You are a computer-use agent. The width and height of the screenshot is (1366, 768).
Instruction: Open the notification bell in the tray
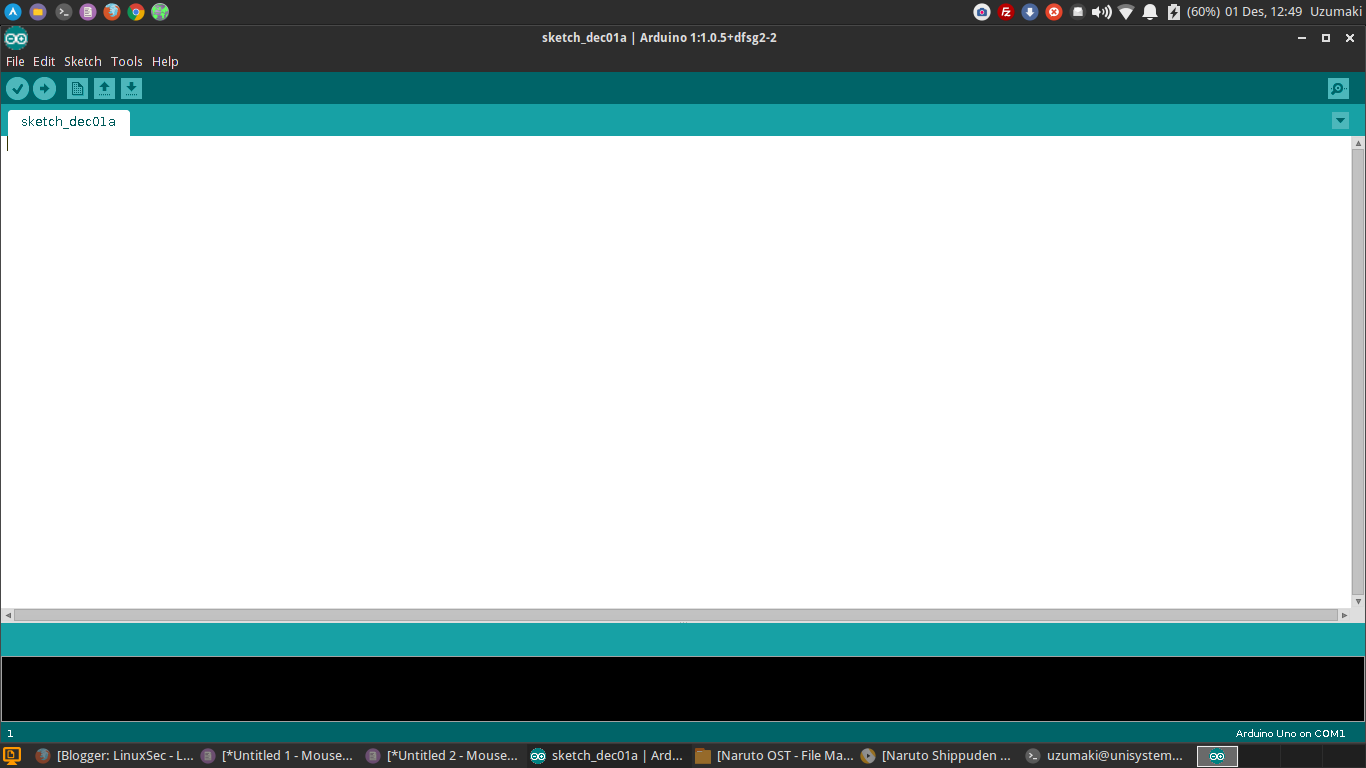click(1149, 11)
